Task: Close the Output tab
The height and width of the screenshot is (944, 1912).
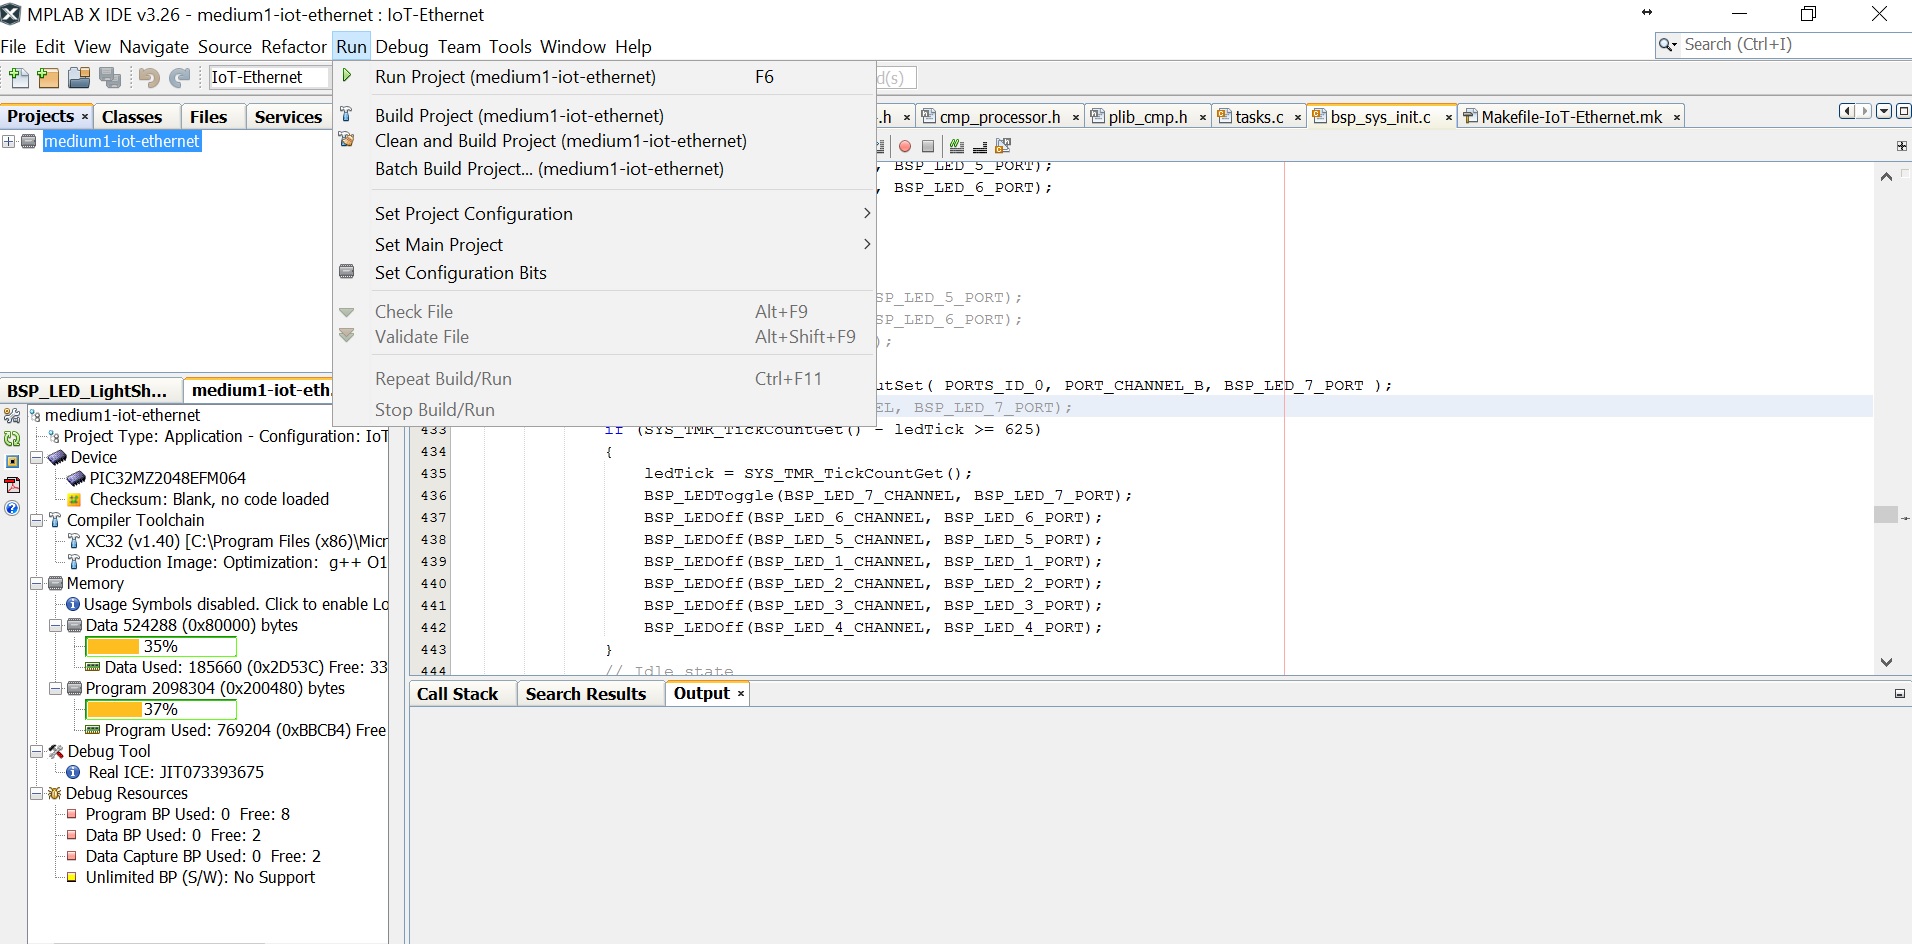Action: click(x=741, y=694)
